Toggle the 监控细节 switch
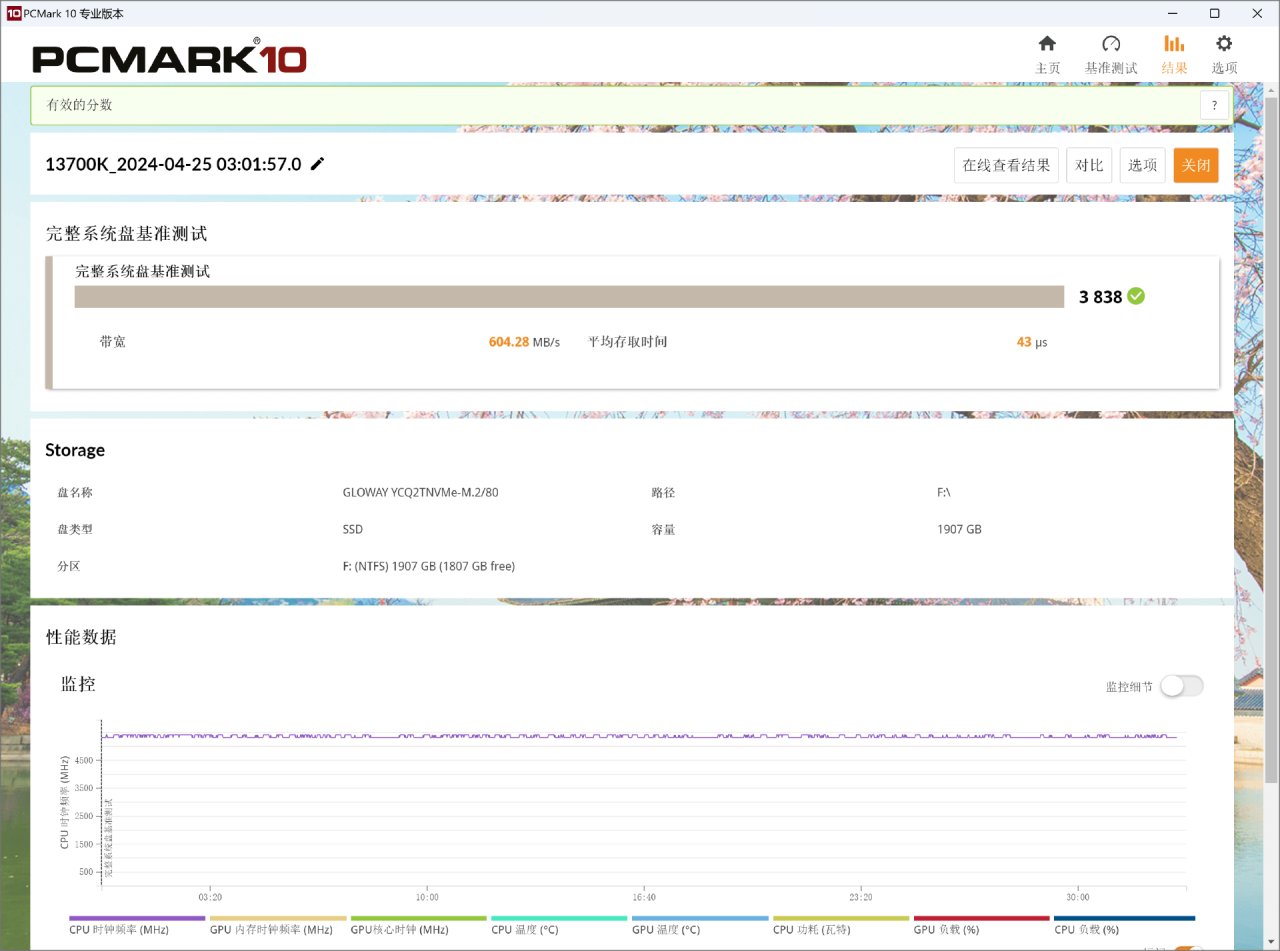This screenshot has height=951, width=1280. click(x=1182, y=686)
